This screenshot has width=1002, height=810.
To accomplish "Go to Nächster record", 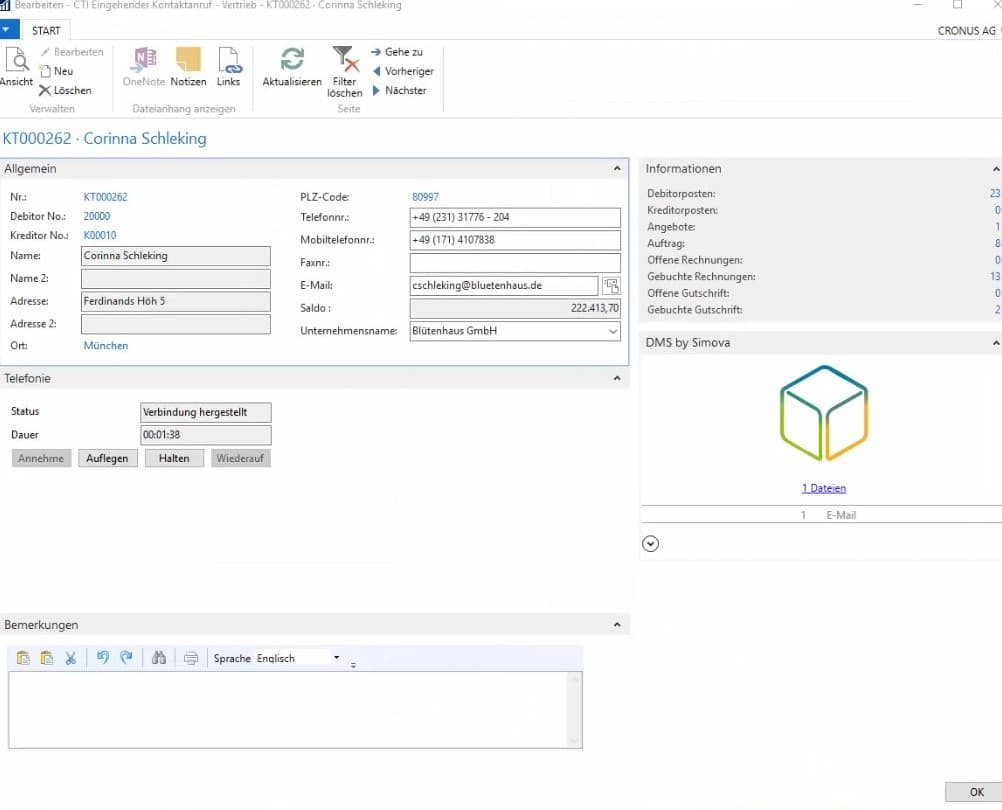I will [x=400, y=90].
